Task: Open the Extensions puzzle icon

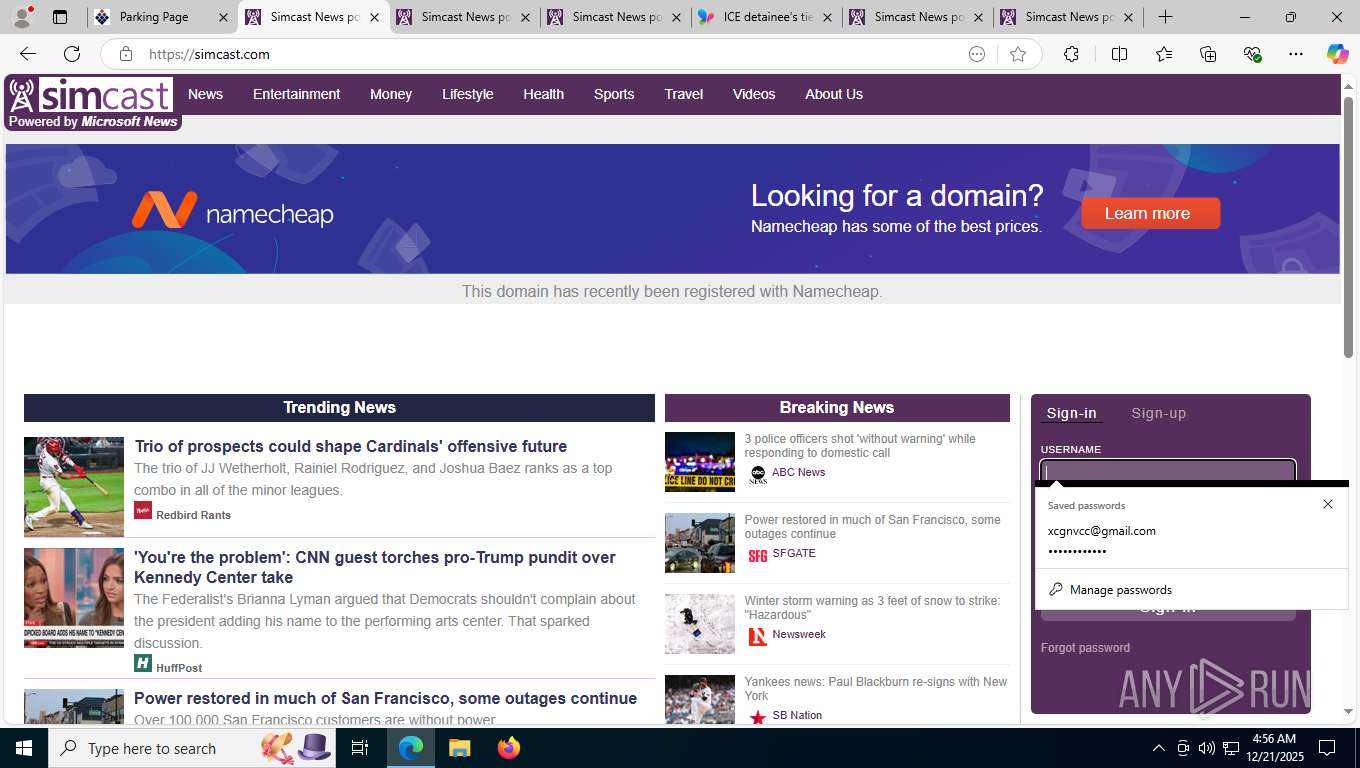Action: pos(1071,54)
